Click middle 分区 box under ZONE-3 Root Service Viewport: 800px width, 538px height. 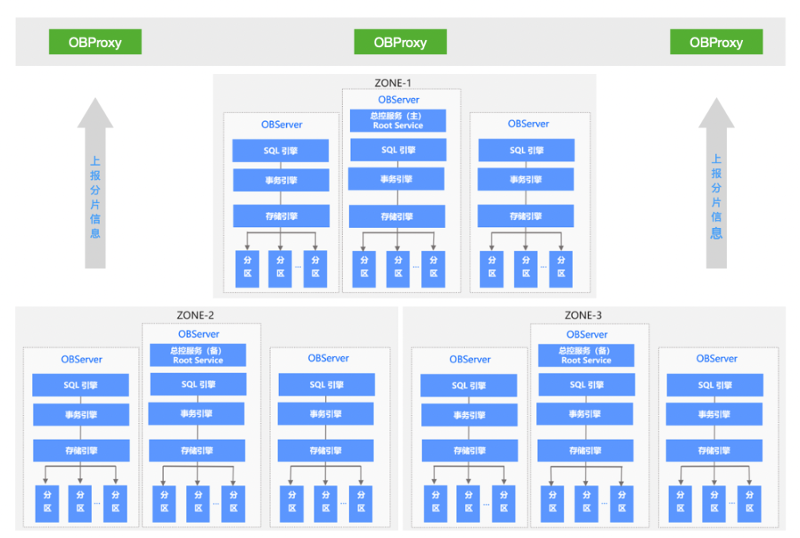tap(586, 503)
